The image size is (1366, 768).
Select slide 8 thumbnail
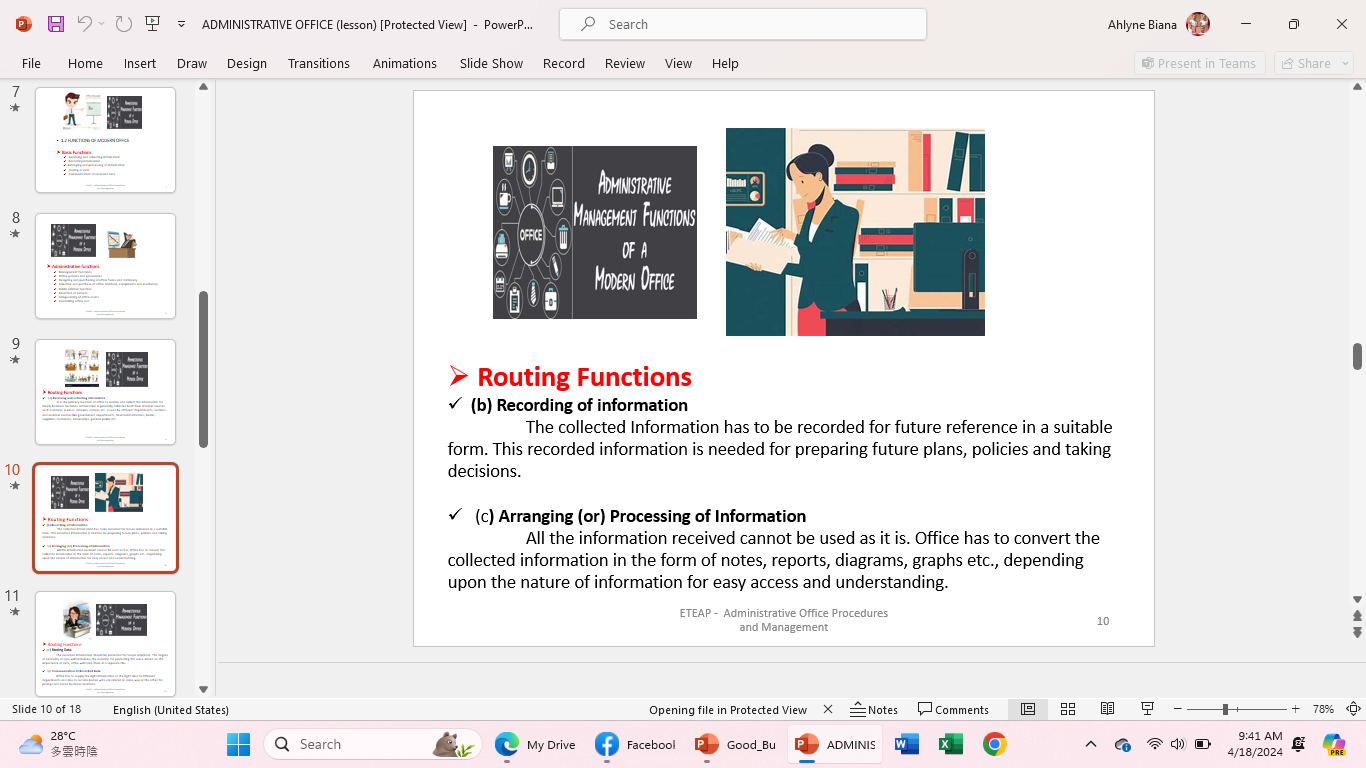pos(105,266)
